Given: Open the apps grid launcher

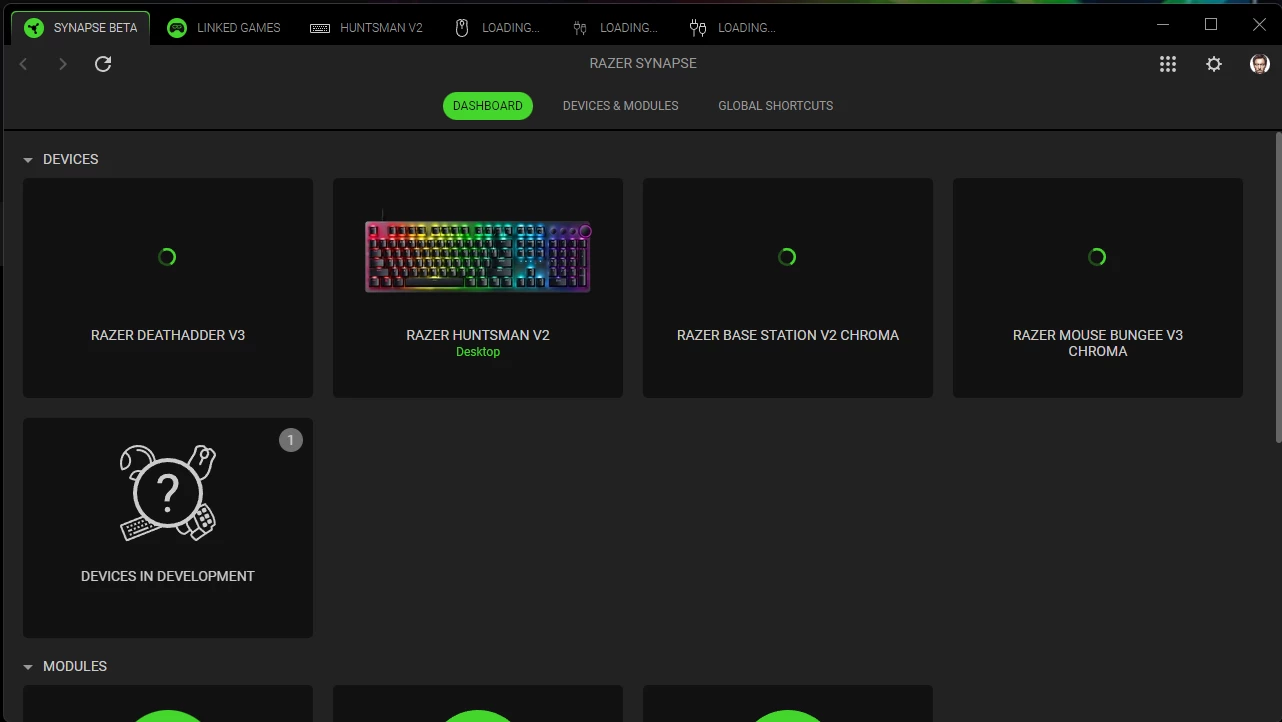Looking at the screenshot, I should (x=1167, y=64).
